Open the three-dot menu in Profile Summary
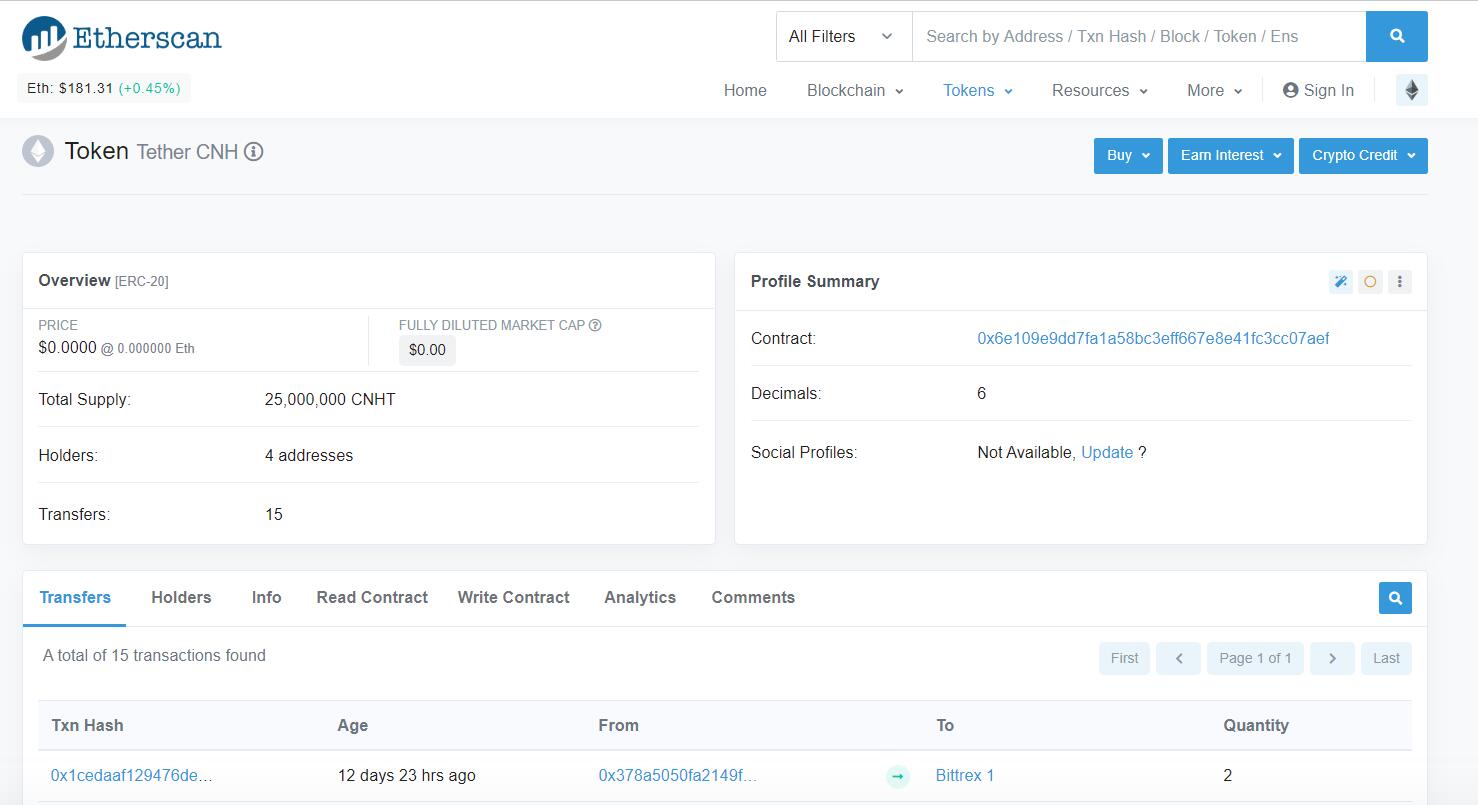Viewport: 1478px width, 805px height. pyautogui.click(x=1399, y=282)
